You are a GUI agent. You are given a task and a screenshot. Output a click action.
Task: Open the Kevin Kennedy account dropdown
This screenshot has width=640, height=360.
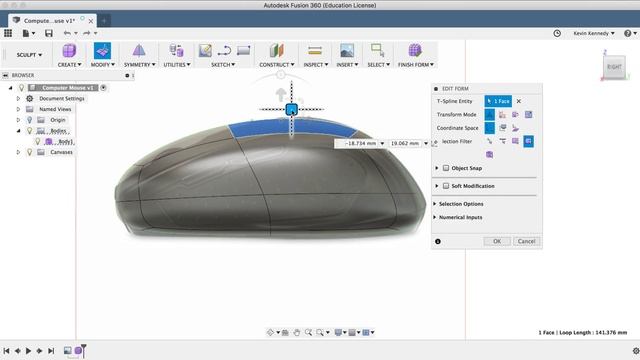click(x=593, y=33)
